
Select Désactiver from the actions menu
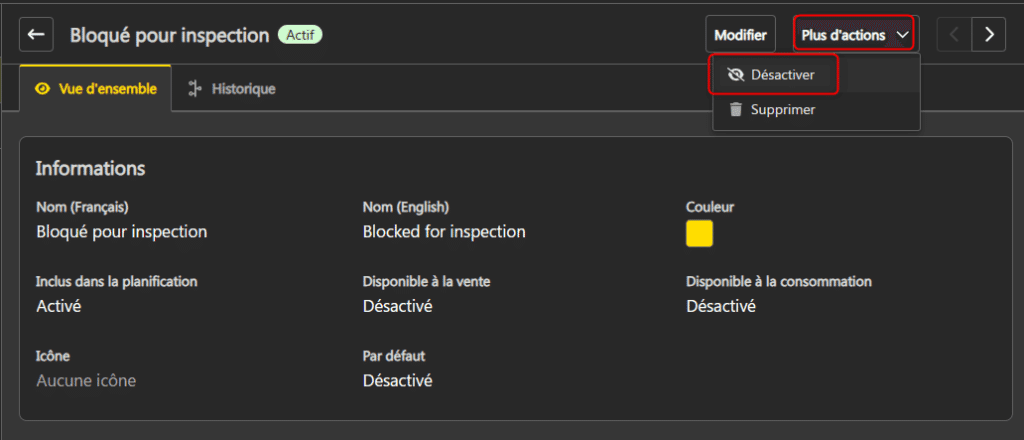782,75
